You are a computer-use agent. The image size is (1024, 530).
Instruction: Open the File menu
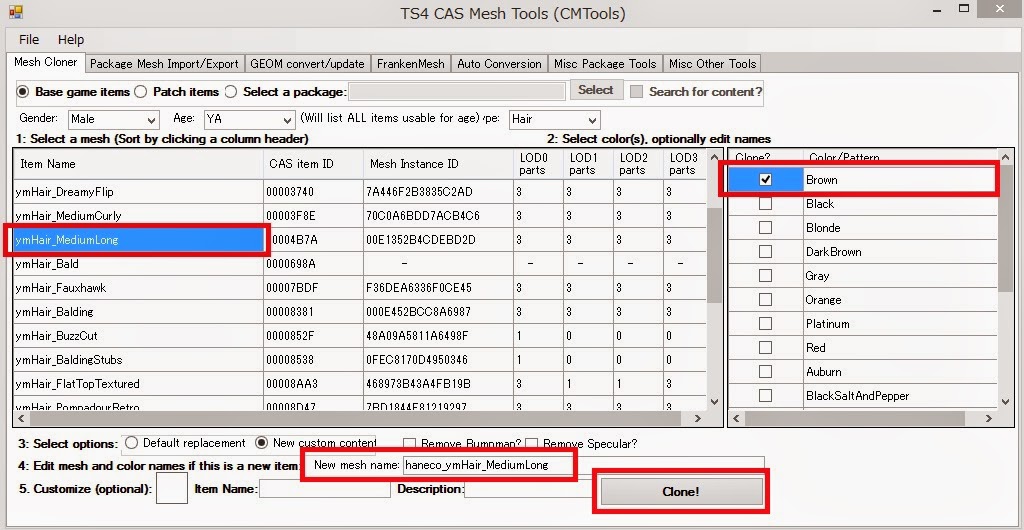(29, 40)
